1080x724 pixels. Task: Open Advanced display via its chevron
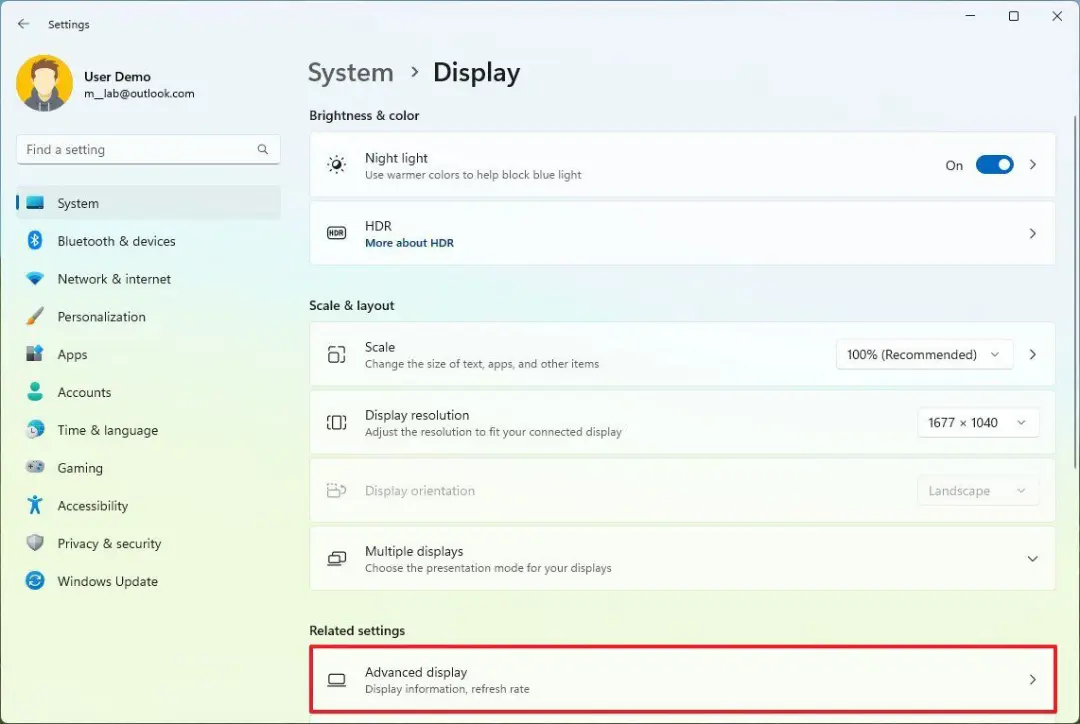click(1032, 680)
